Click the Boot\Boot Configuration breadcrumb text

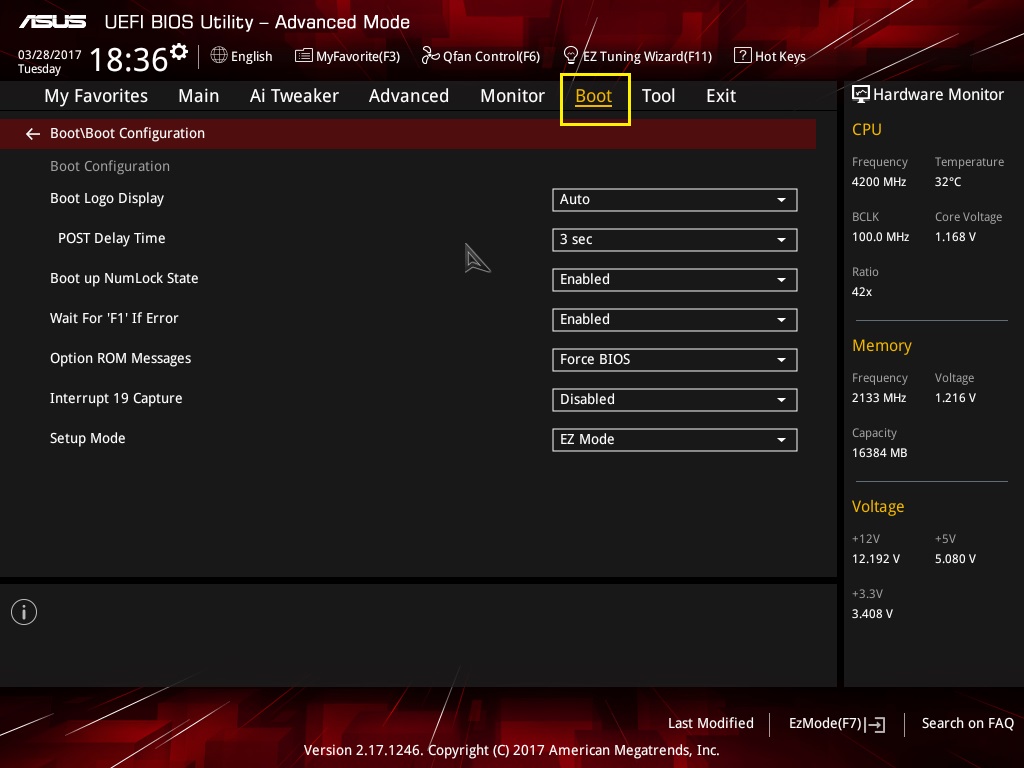click(127, 133)
